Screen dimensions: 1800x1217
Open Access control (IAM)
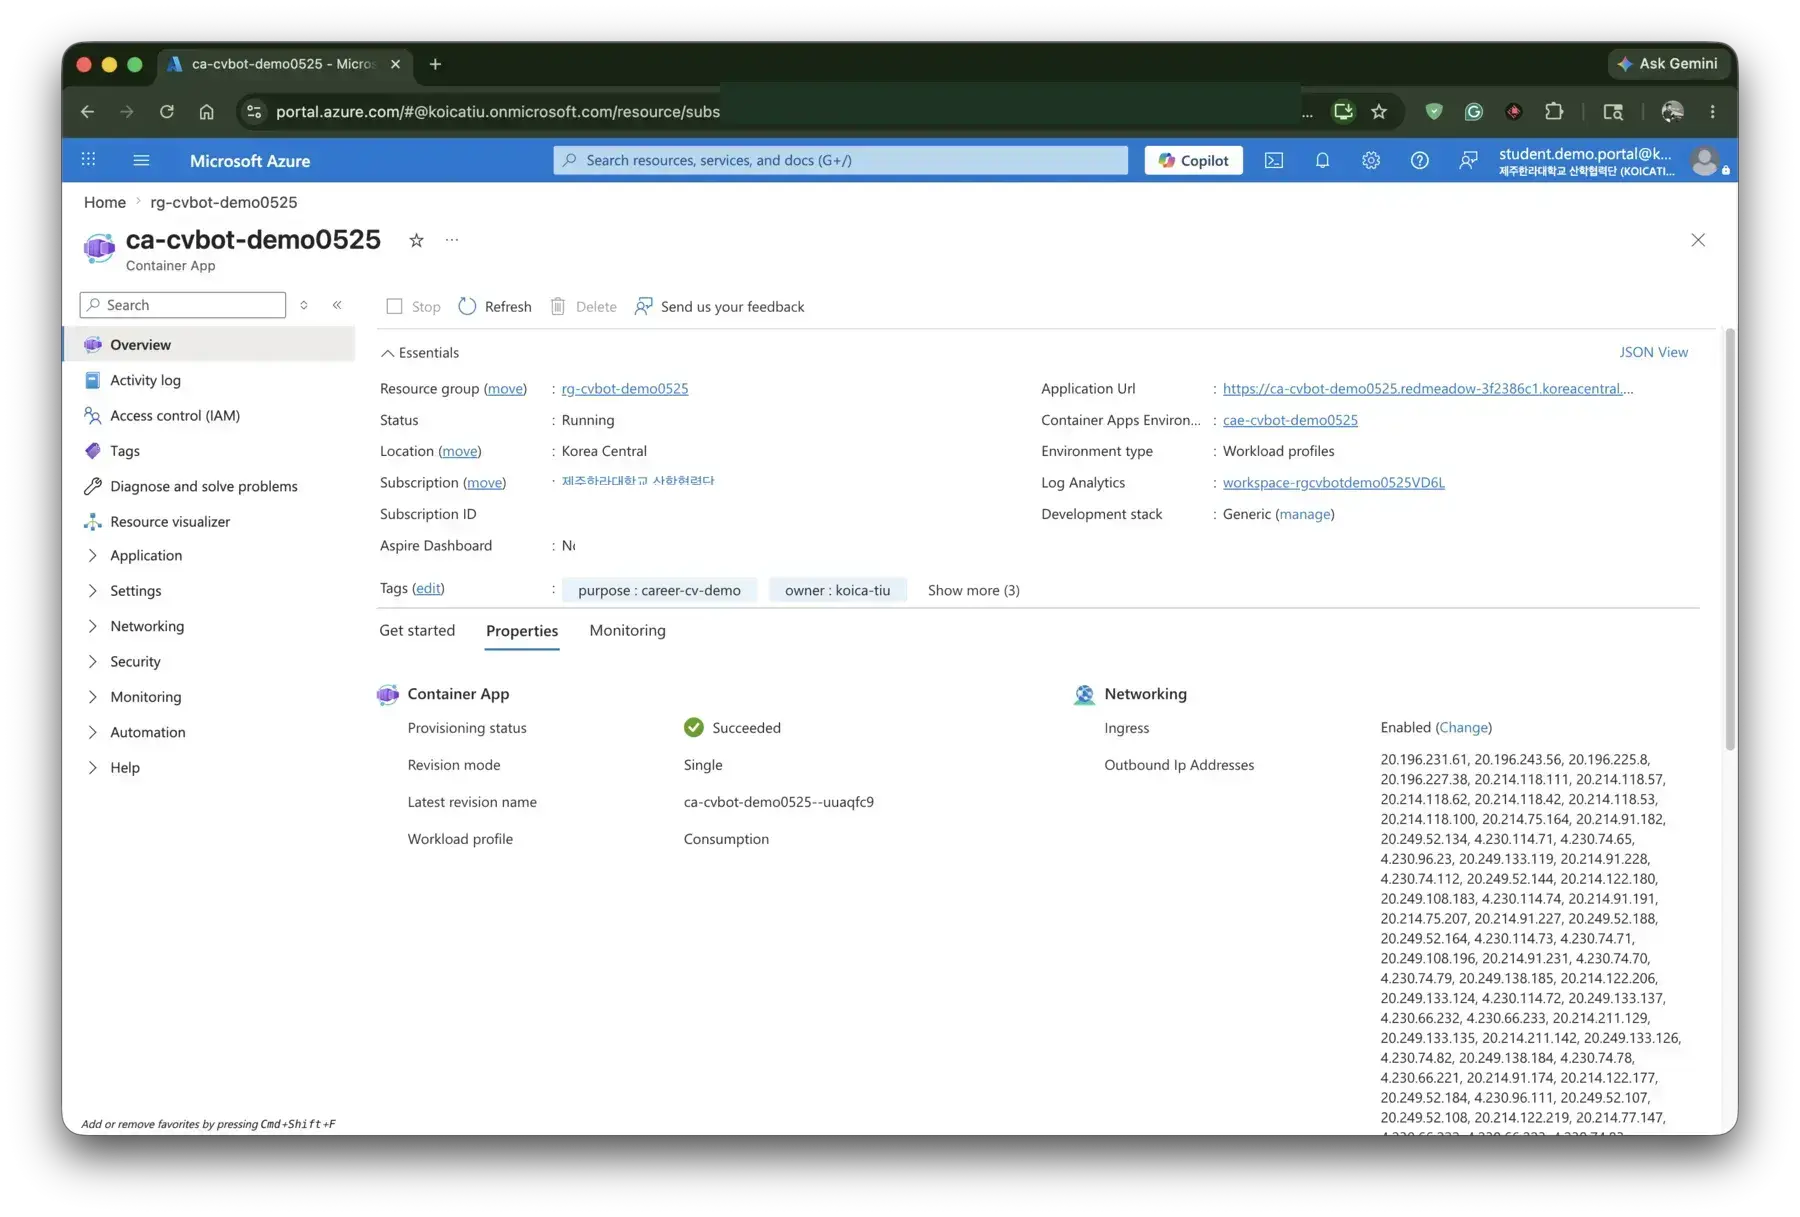175,415
